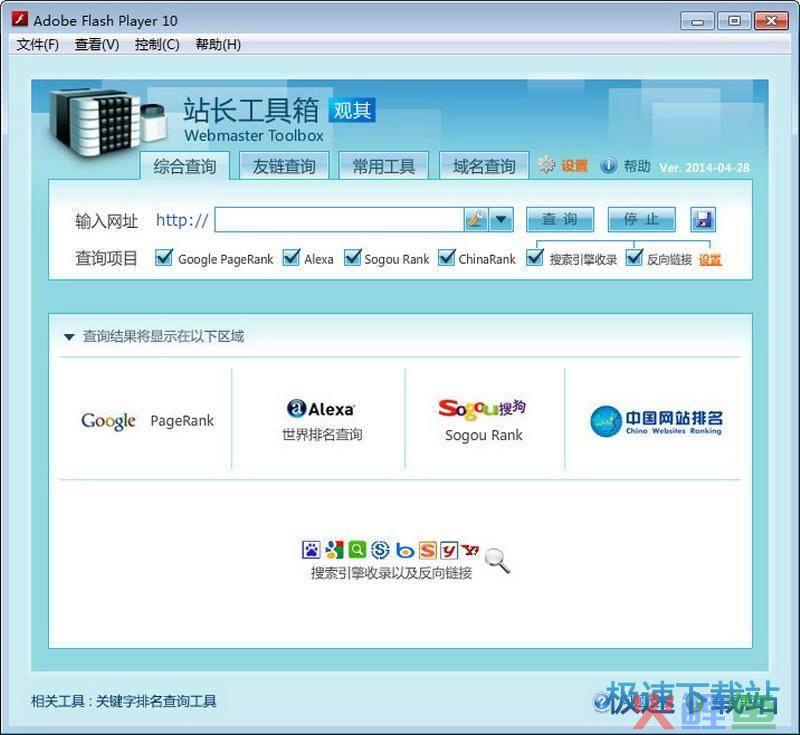Click the Adobe Flash Player title icon
The height and width of the screenshot is (735, 800).
[x=19, y=20]
